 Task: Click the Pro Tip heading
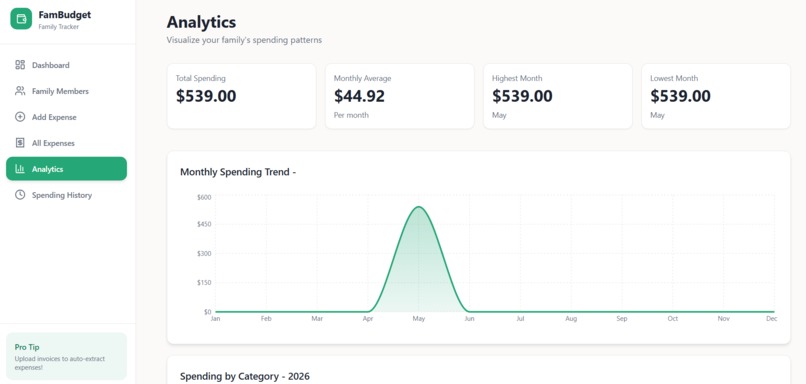click(x=27, y=347)
